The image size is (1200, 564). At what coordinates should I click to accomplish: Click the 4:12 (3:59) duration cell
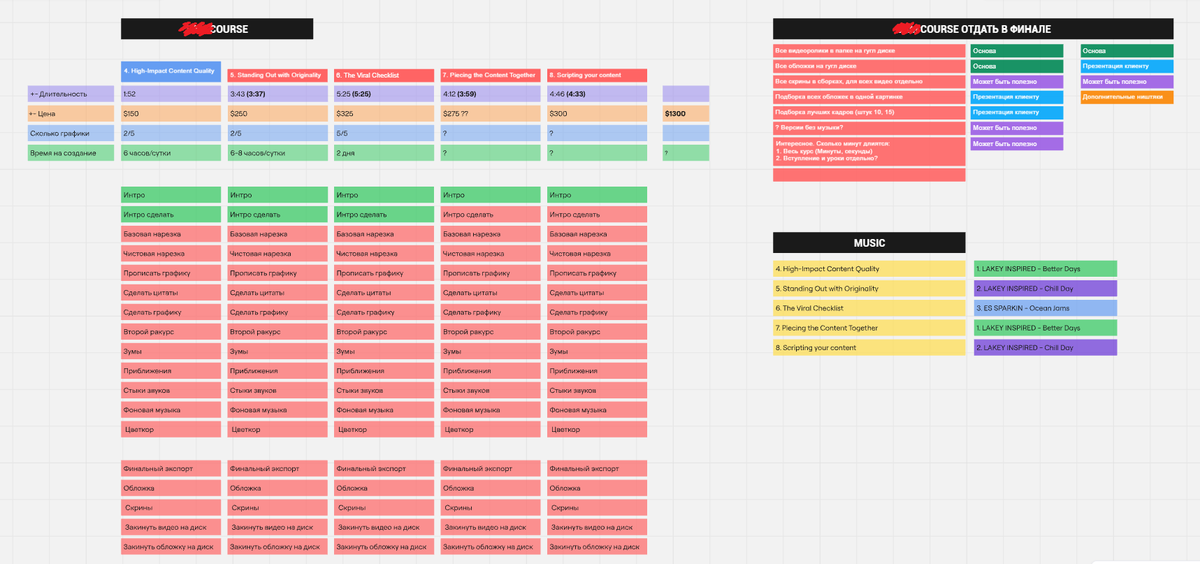click(491, 93)
